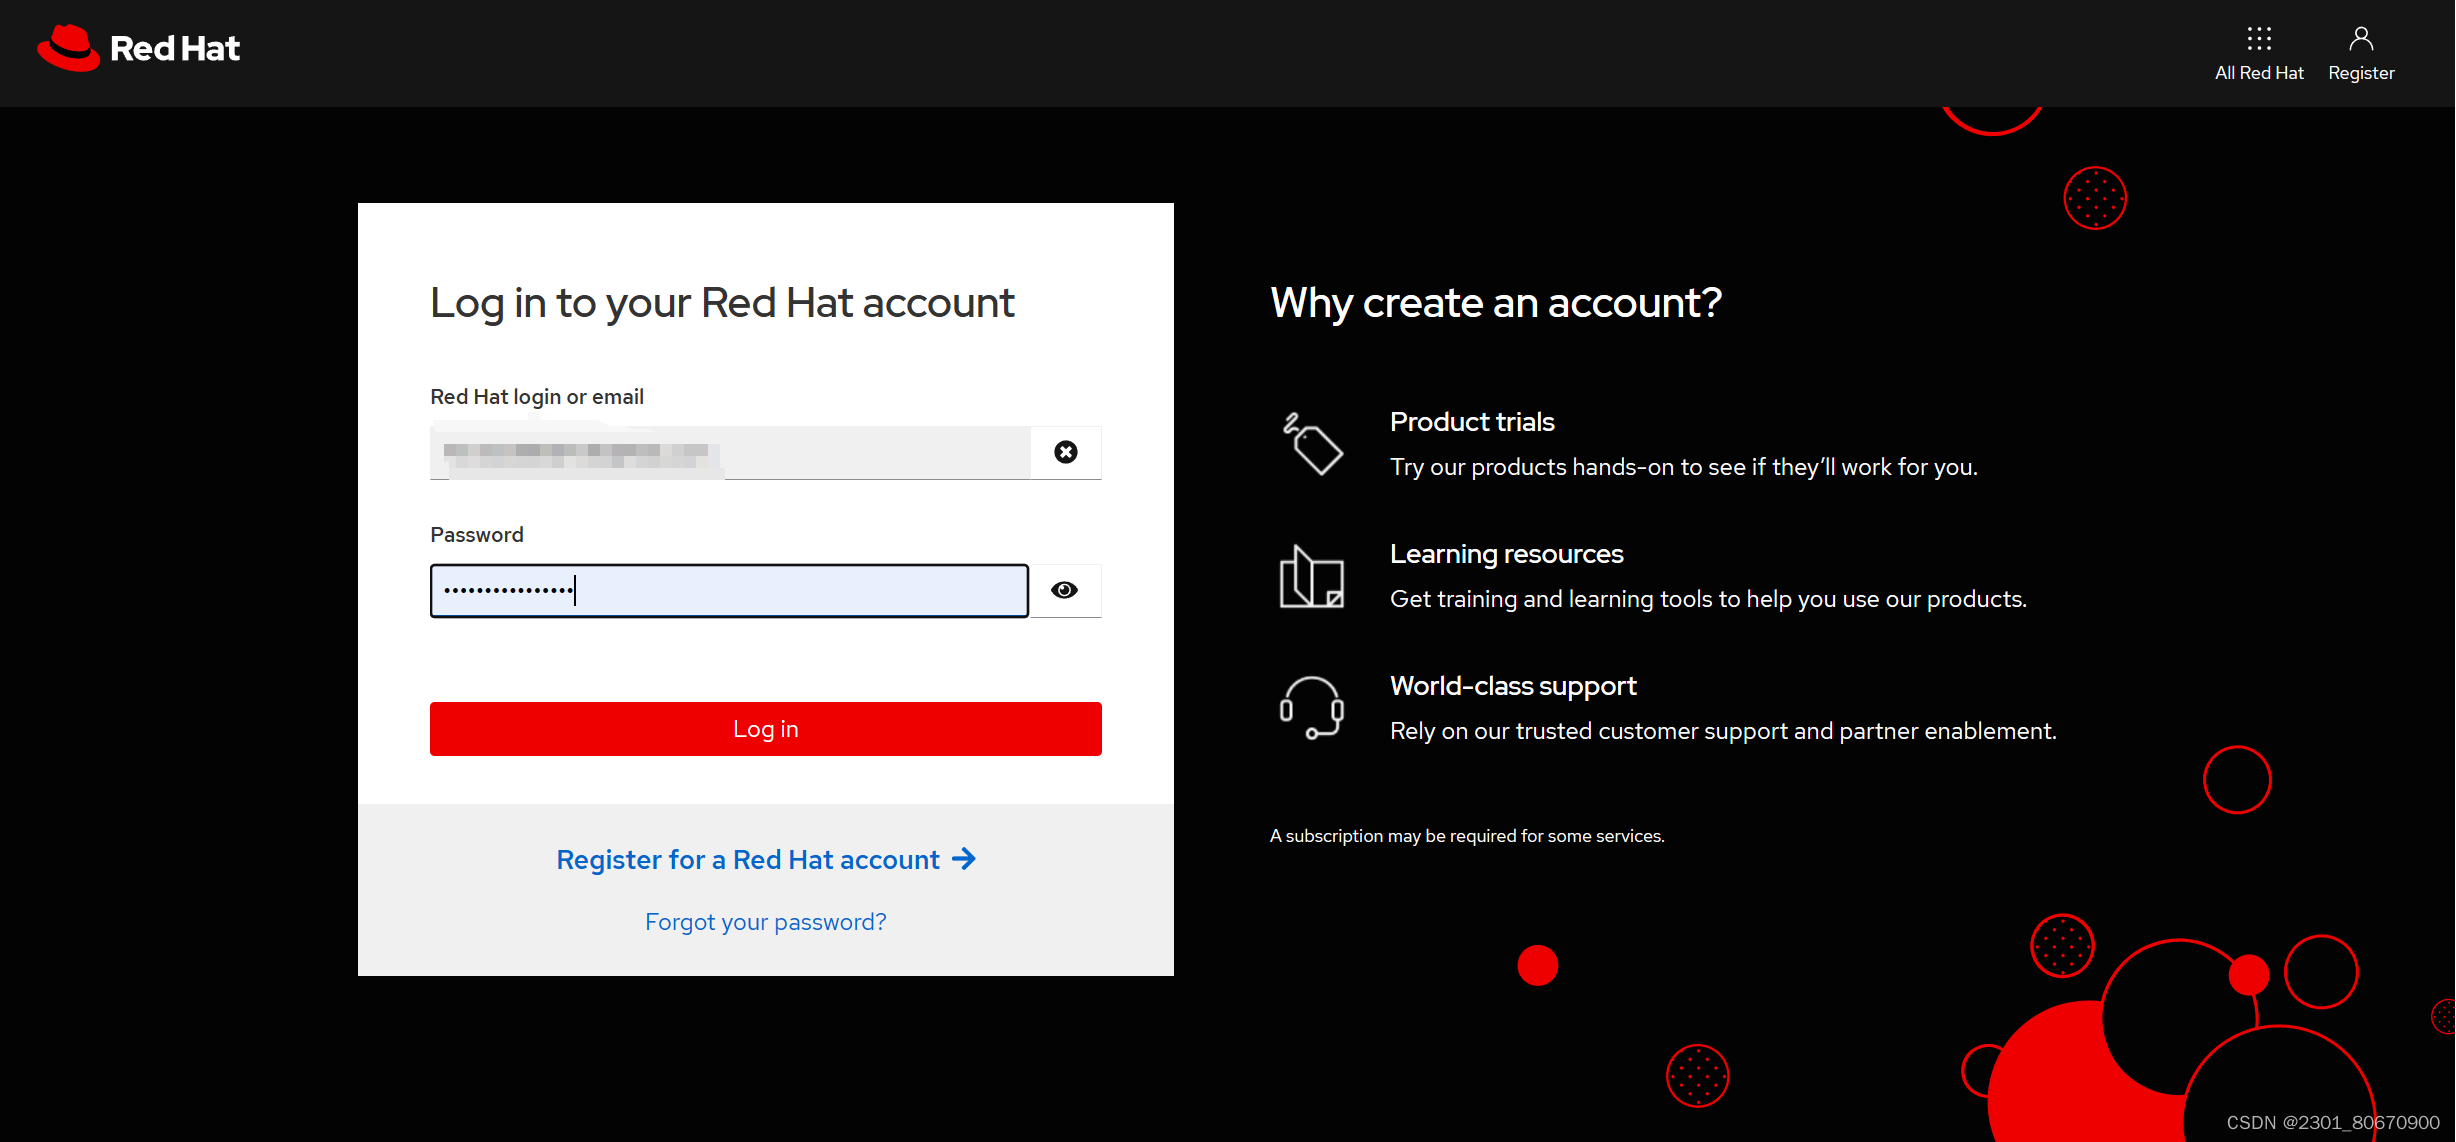Open the Forgot your password link
This screenshot has width=2456, height=1142.
tap(765, 921)
